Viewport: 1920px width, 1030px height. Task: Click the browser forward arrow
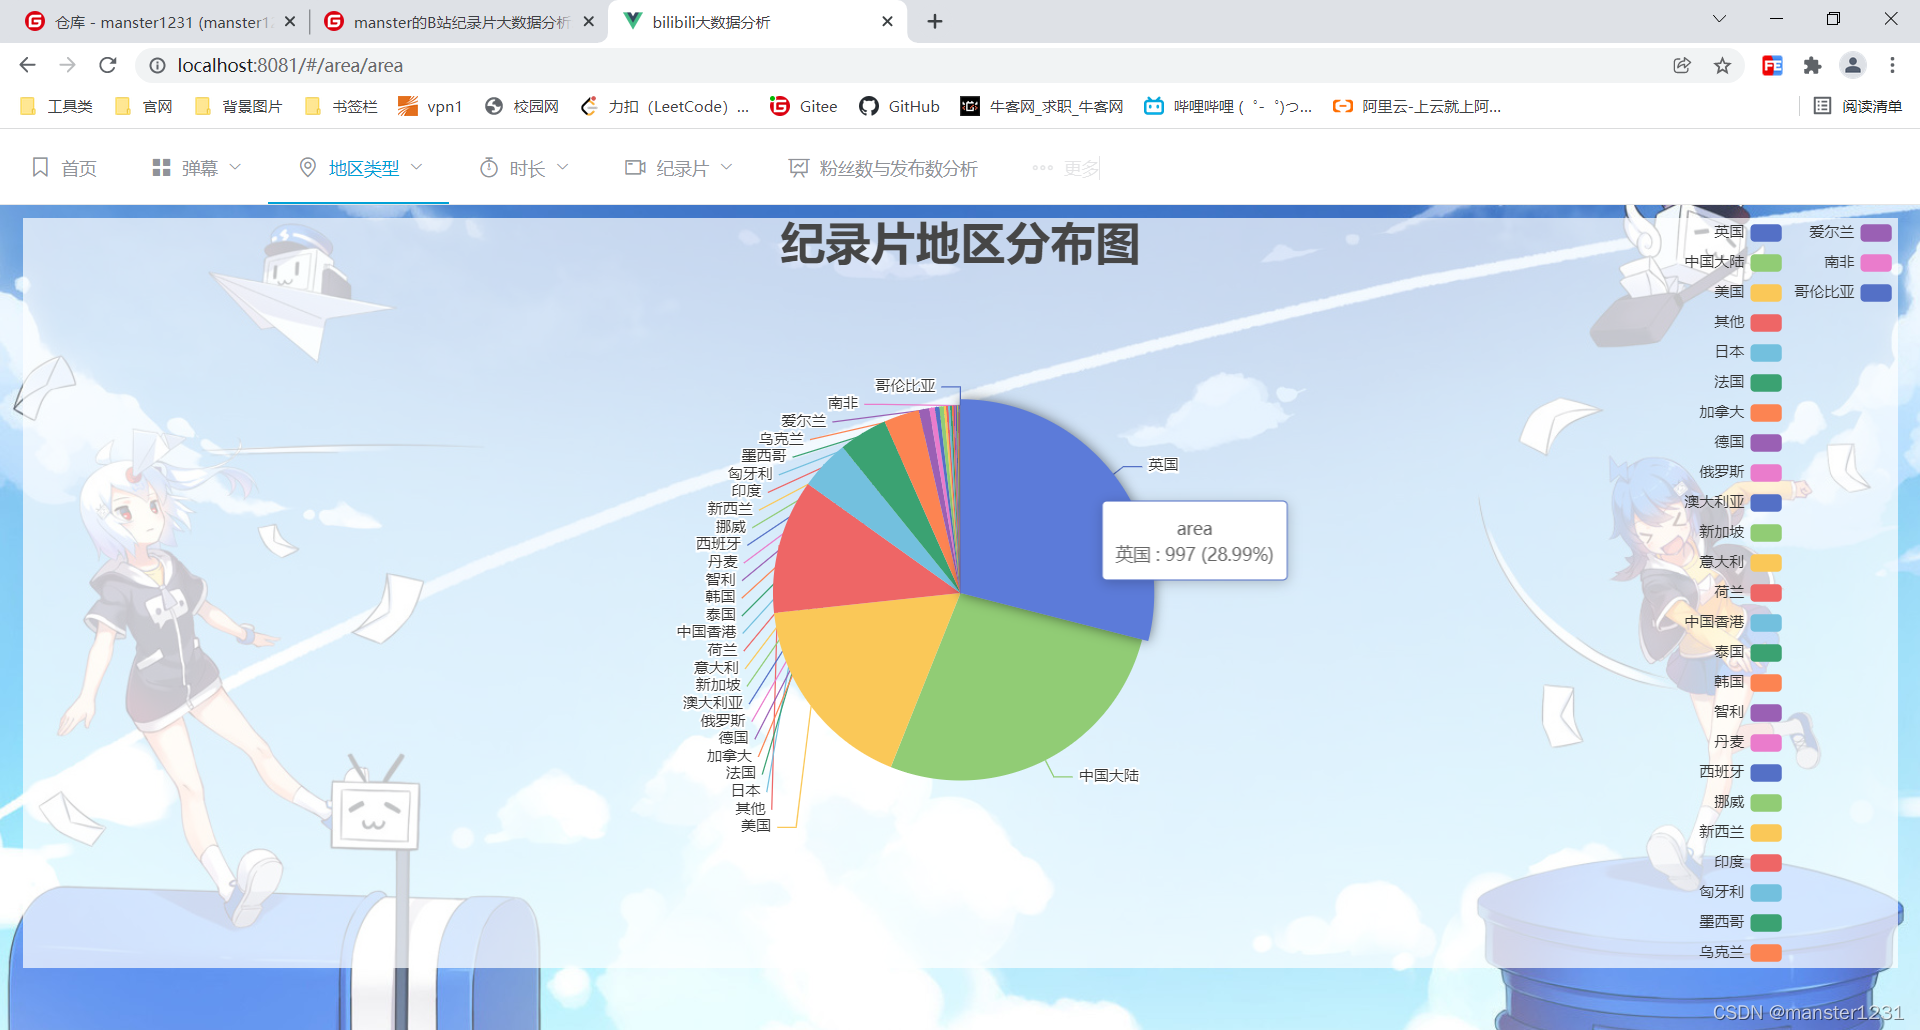(x=67, y=65)
